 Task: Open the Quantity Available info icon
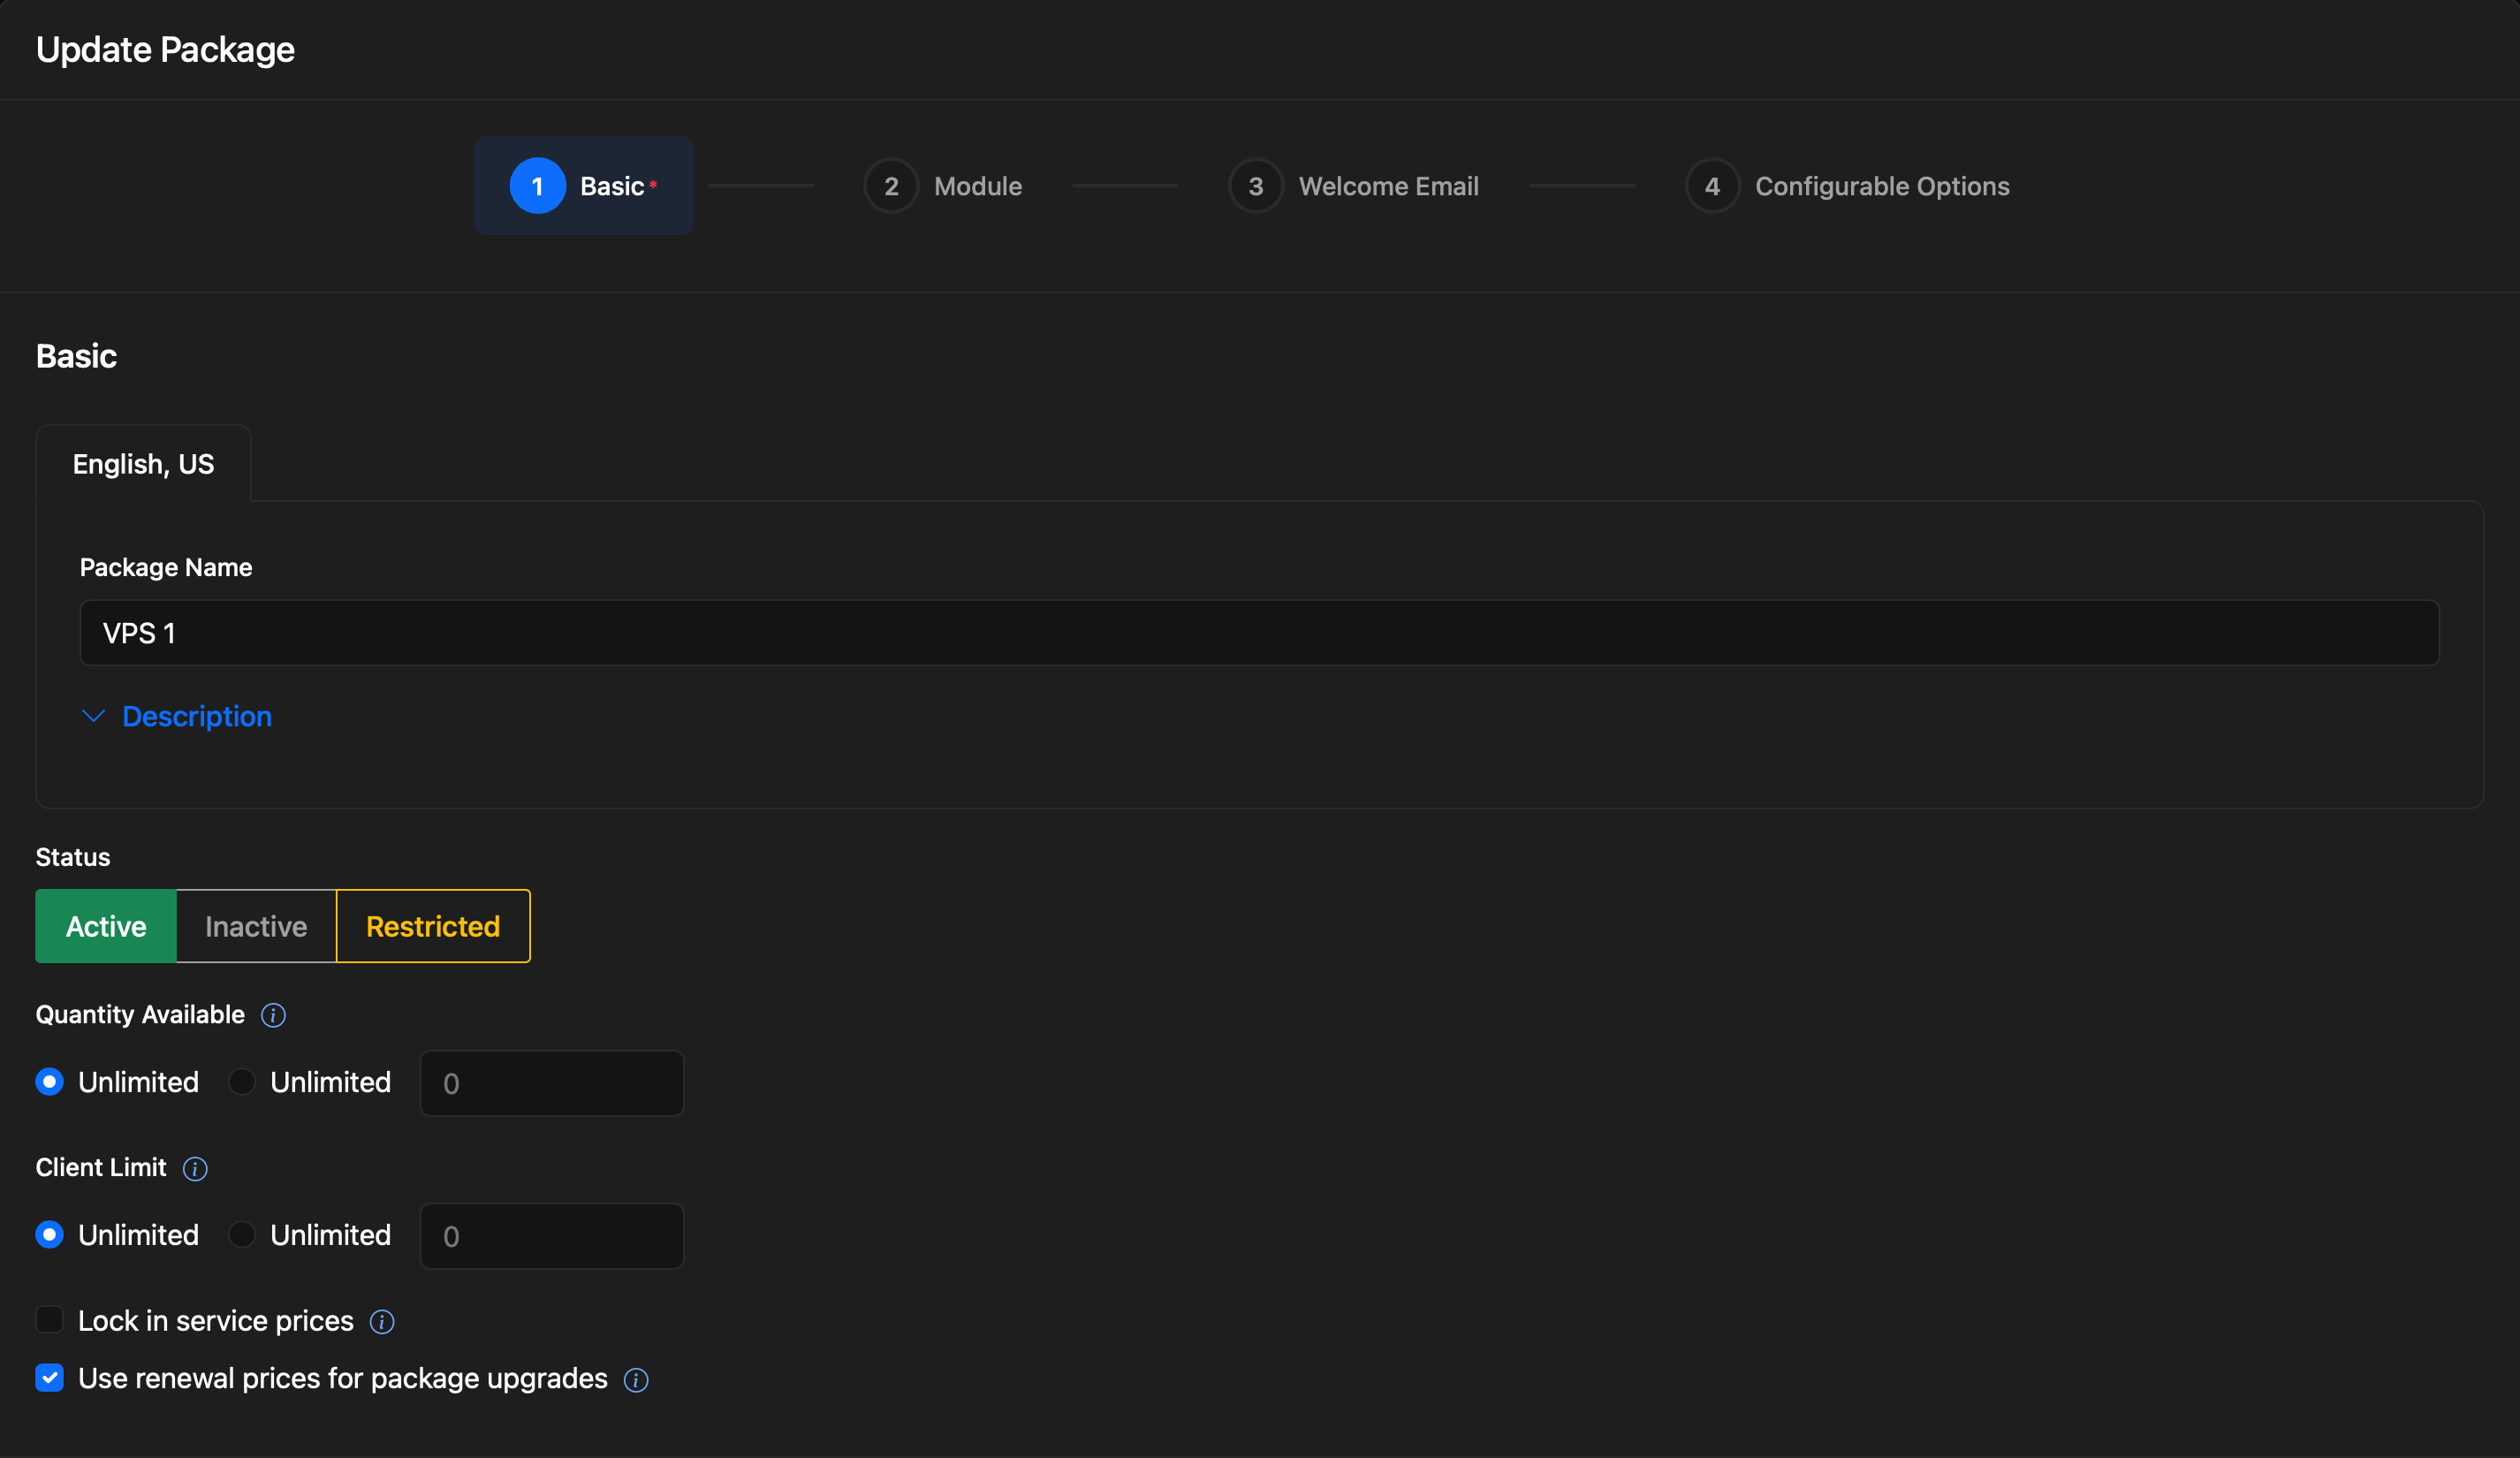pyautogui.click(x=273, y=1015)
